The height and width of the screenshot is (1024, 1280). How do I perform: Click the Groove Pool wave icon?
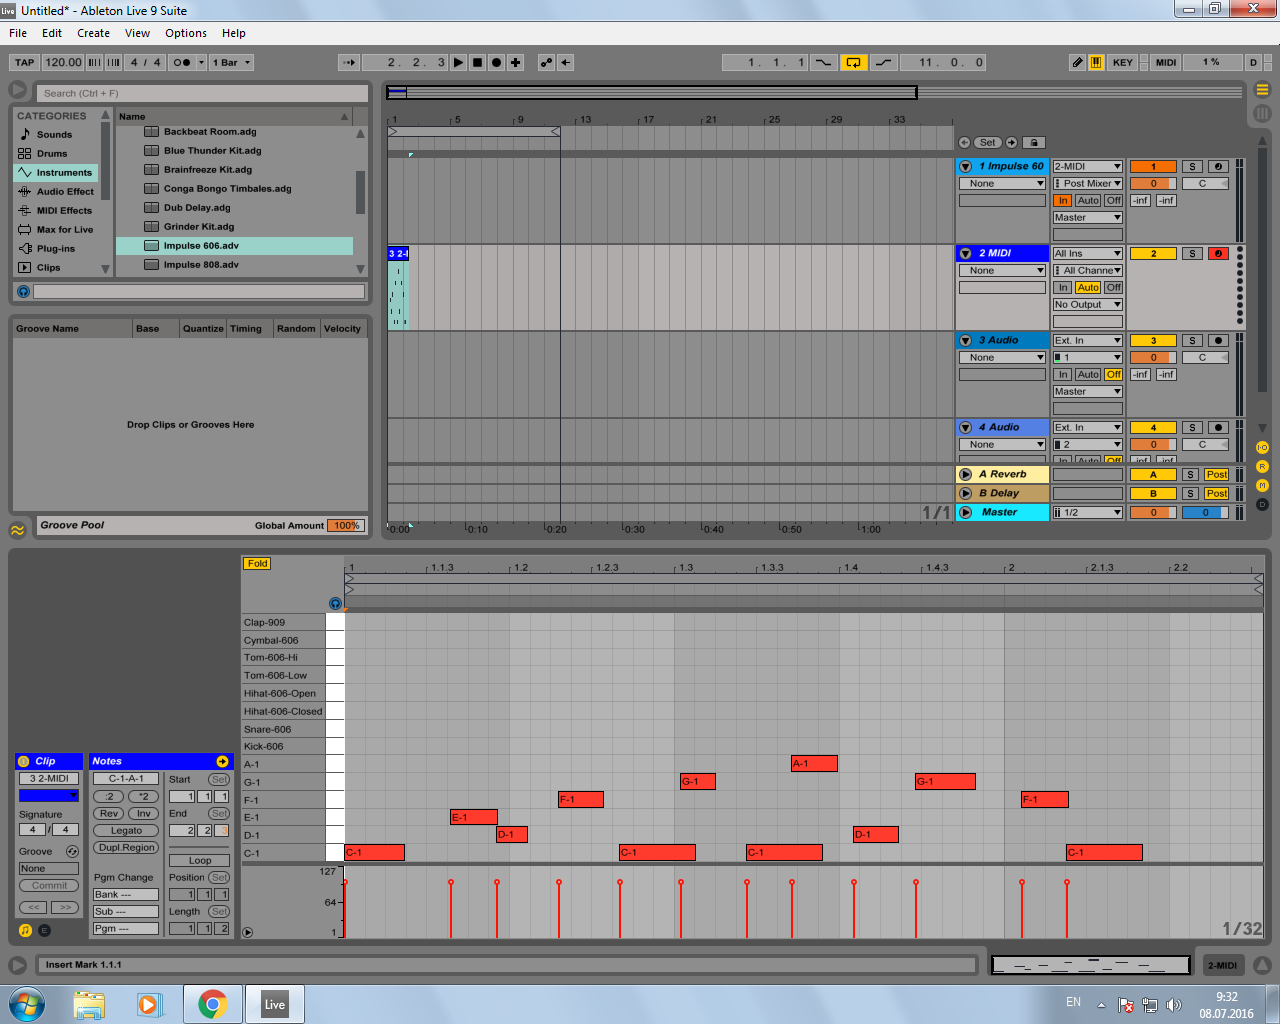coord(17,530)
